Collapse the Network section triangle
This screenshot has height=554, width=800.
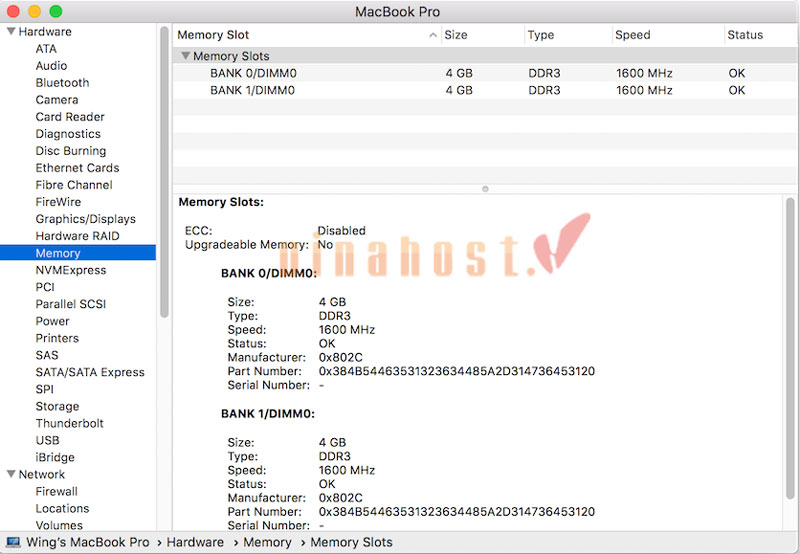pyautogui.click(x=11, y=474)
